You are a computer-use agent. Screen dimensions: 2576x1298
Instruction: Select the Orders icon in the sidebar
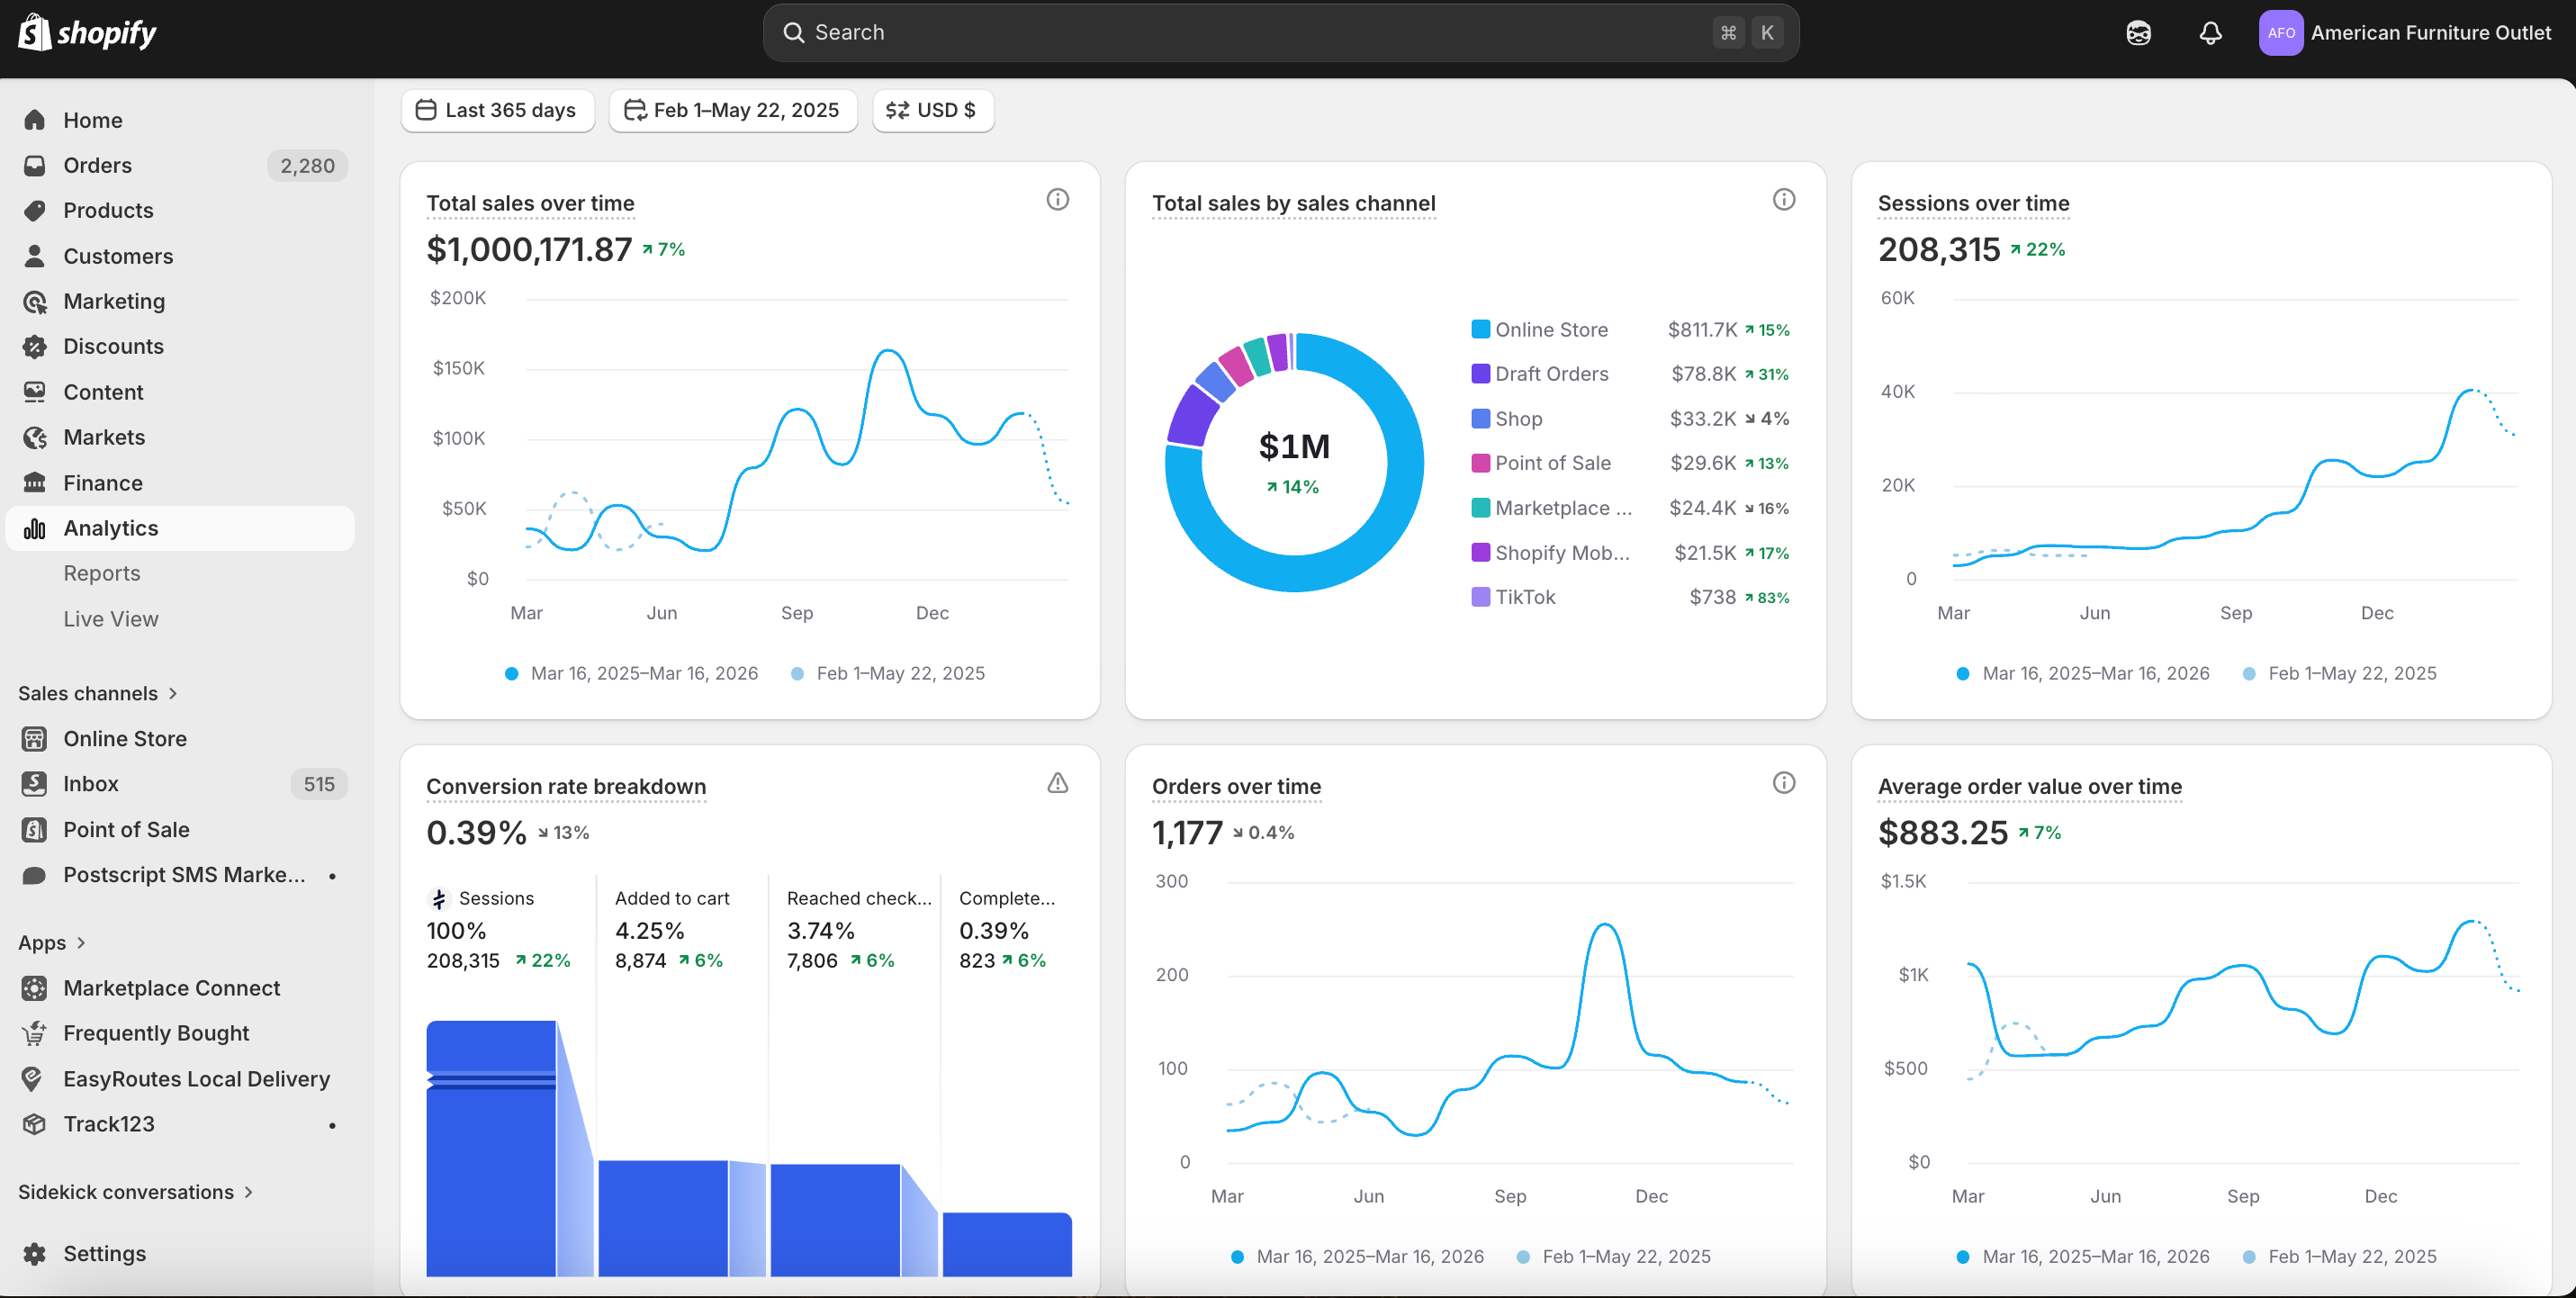click(35, 165)
